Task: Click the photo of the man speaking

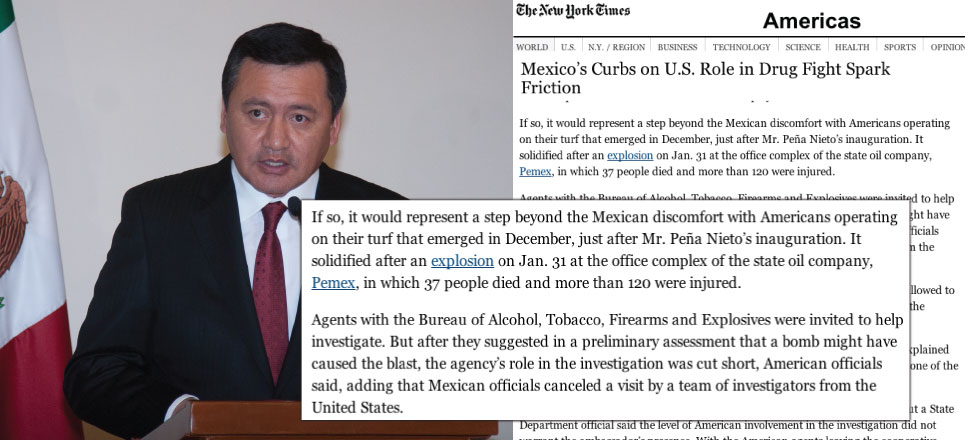Action: [256, 220]
